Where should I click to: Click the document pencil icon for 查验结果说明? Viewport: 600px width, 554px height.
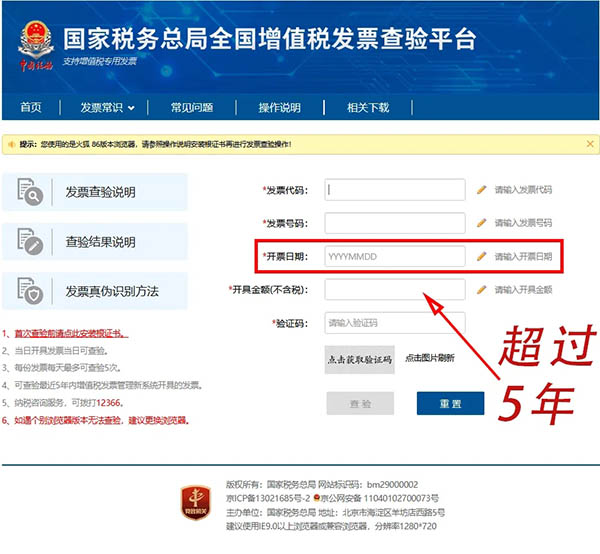(30, 241)
